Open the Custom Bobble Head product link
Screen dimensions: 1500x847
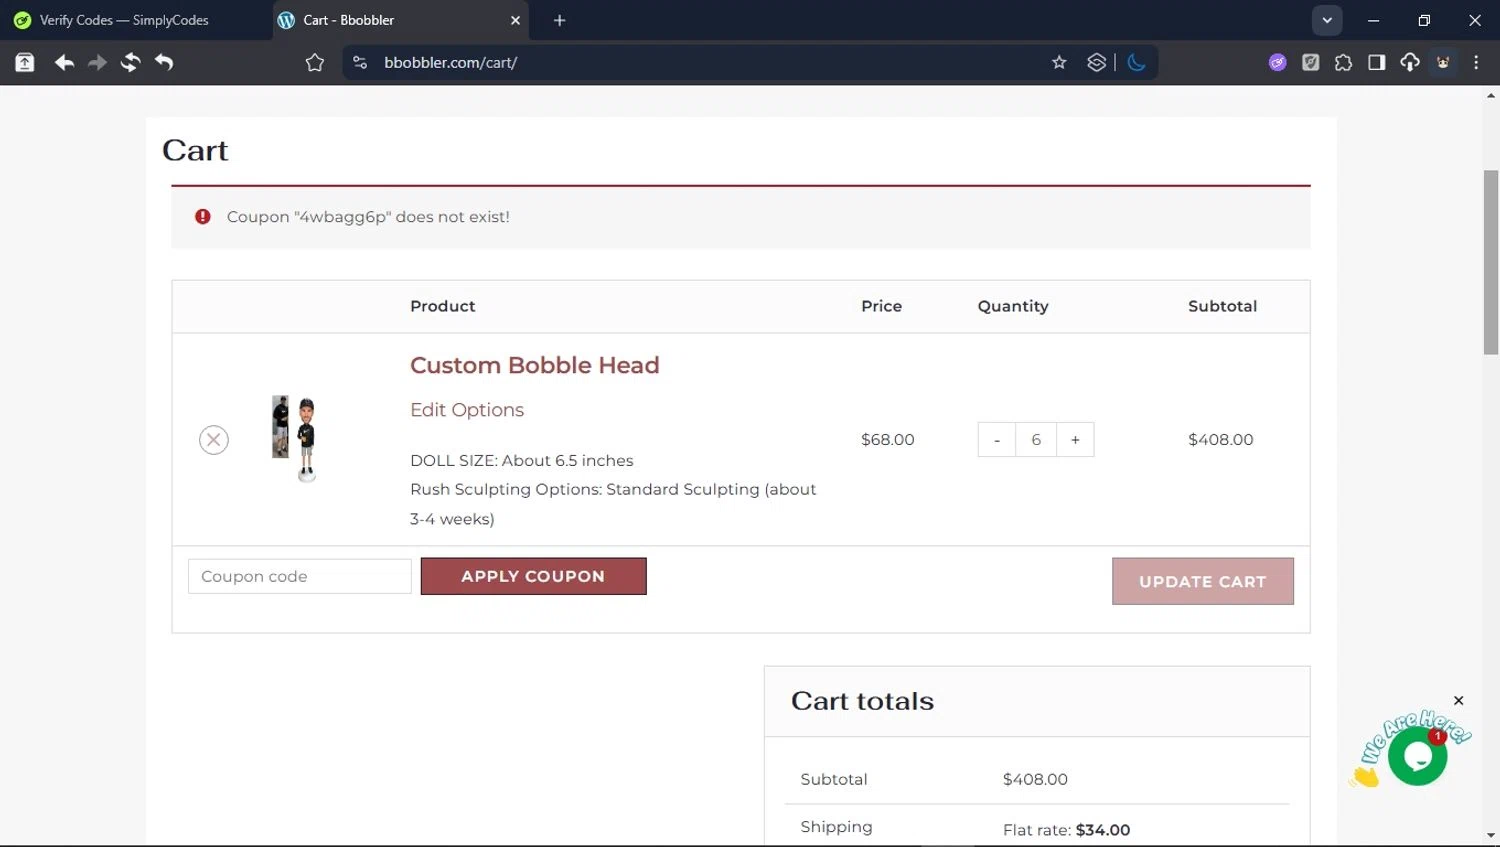coord(535,365)
